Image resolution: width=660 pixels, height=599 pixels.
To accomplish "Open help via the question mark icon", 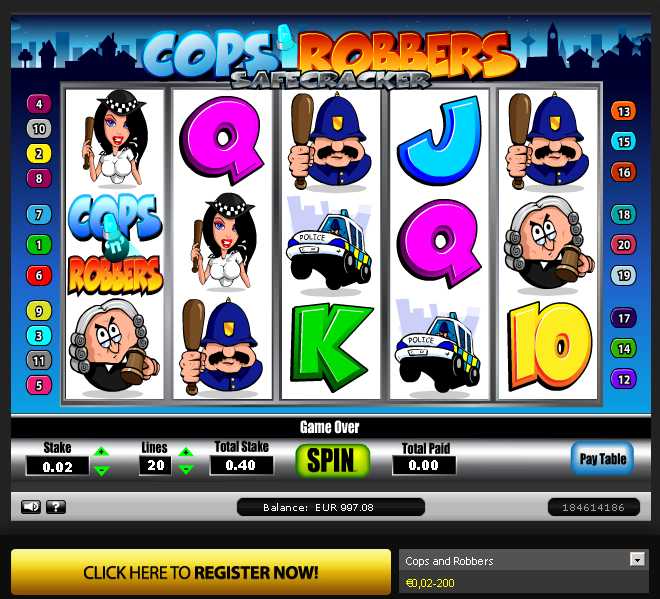I will click(x=56, y=506).
